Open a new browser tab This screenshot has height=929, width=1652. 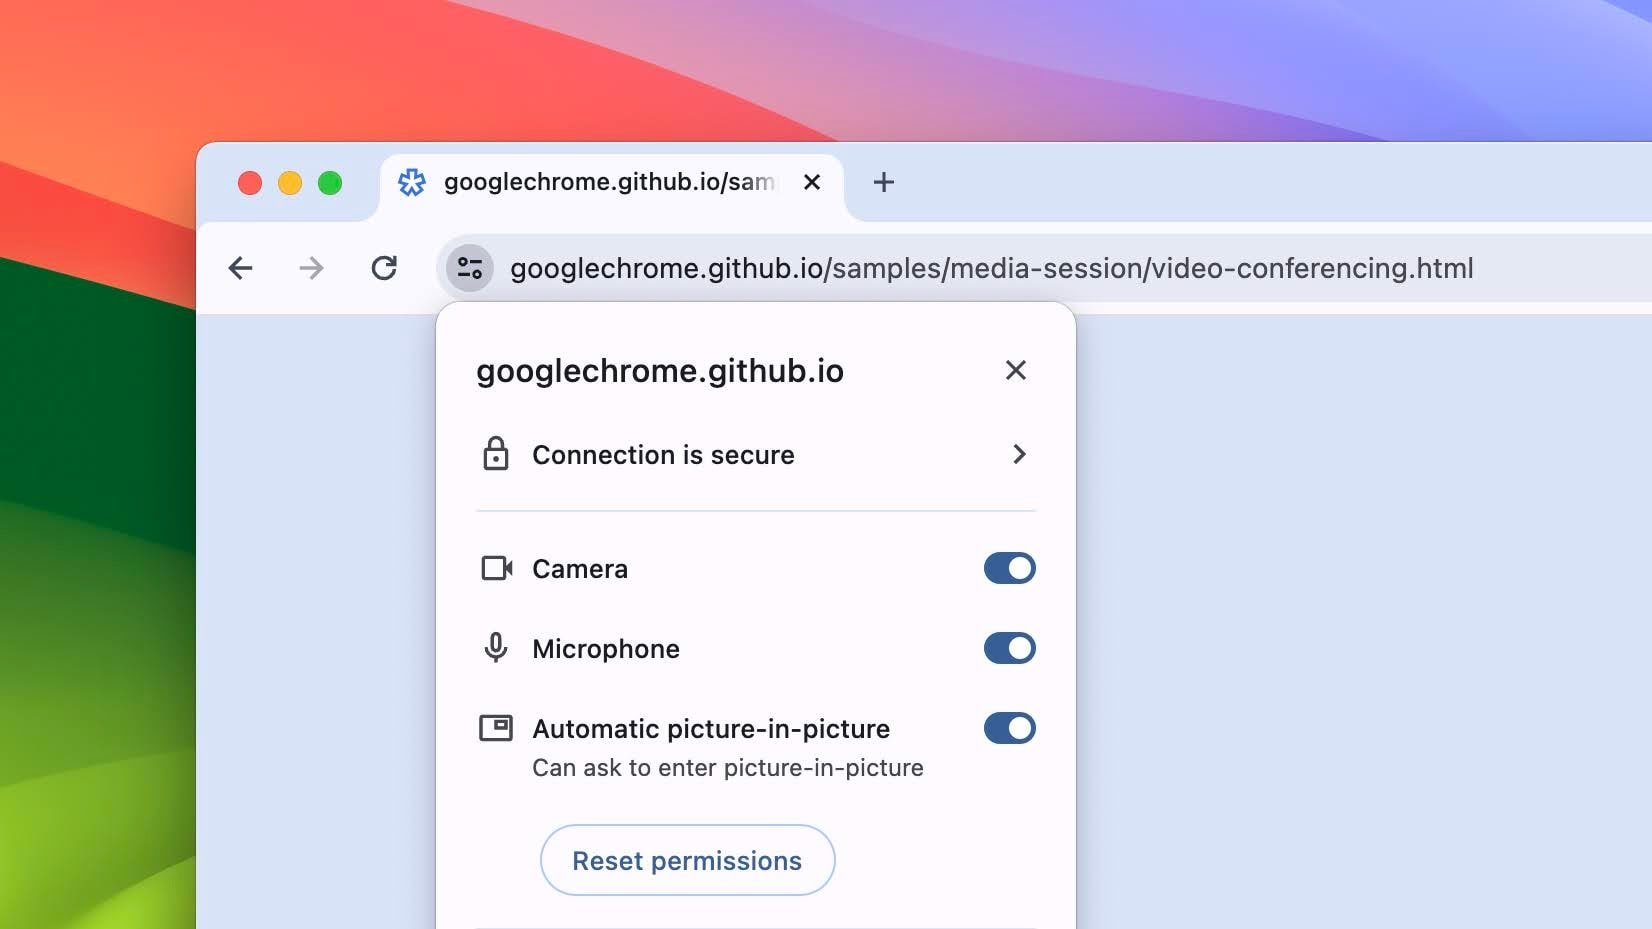click(x=883, y=182)
